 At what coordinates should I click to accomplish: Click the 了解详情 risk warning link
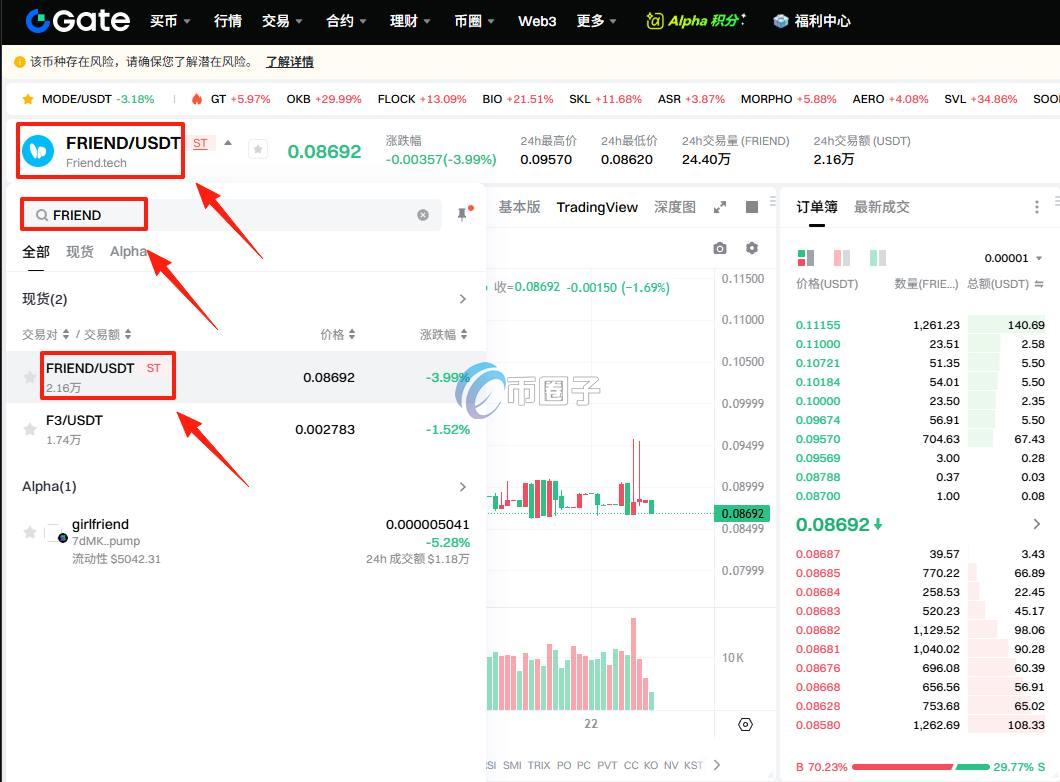[289, 61]
